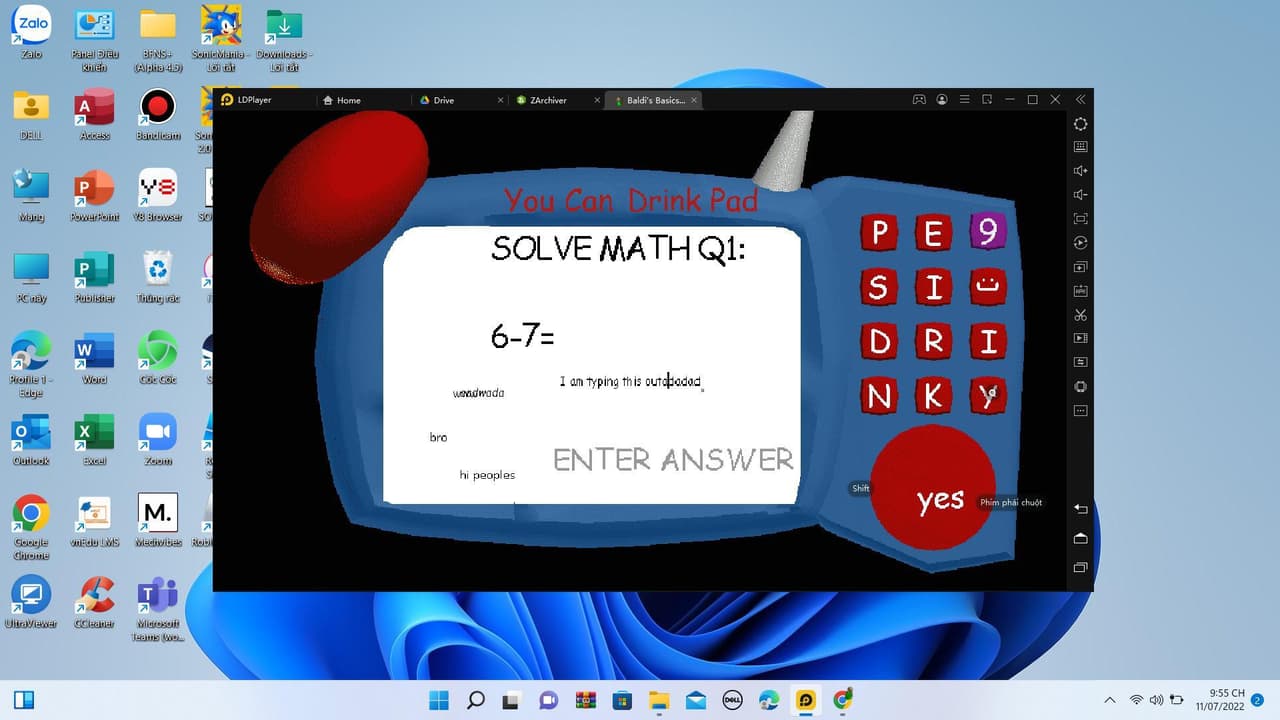Image resolution: width=1280 pixels, height=720 pixels.
Task: Tap the I key right of R
Action: 988,342
